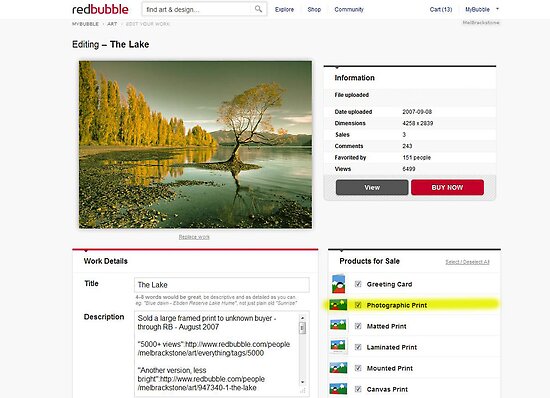Expand the MyBubble dropdown arrow
550x398 pixels.
(x=497, y=9)
